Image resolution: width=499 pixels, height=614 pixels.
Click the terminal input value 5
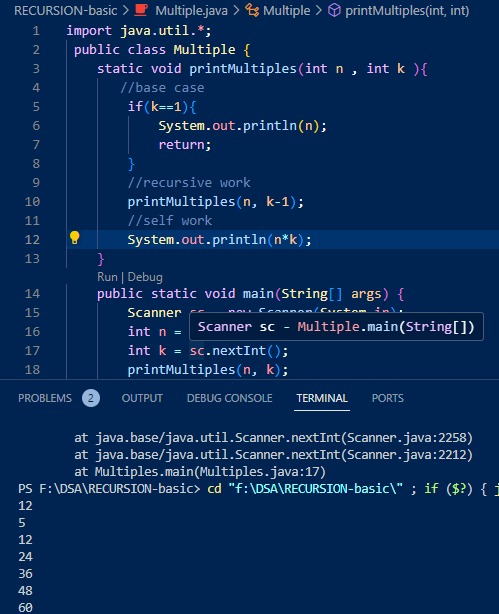pos(22,523)
